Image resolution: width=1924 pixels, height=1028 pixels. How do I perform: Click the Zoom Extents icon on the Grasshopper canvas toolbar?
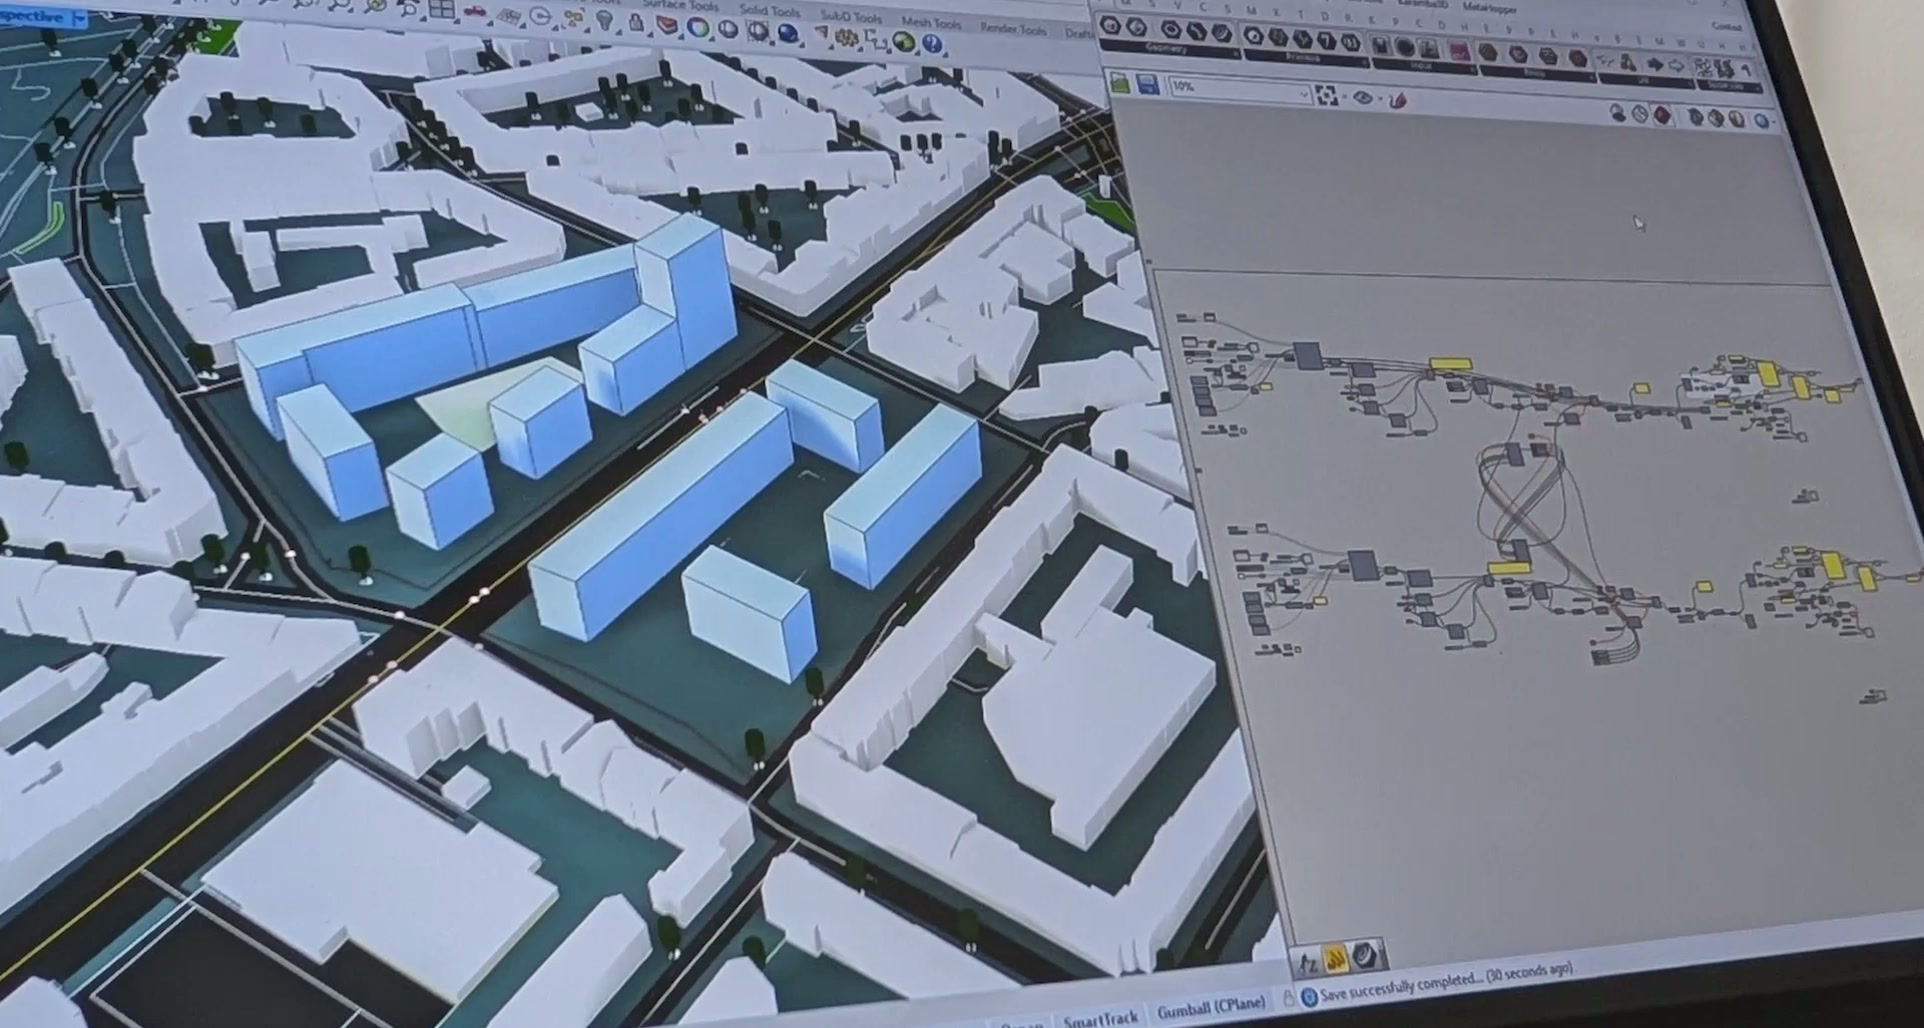tap(1328, 95)
